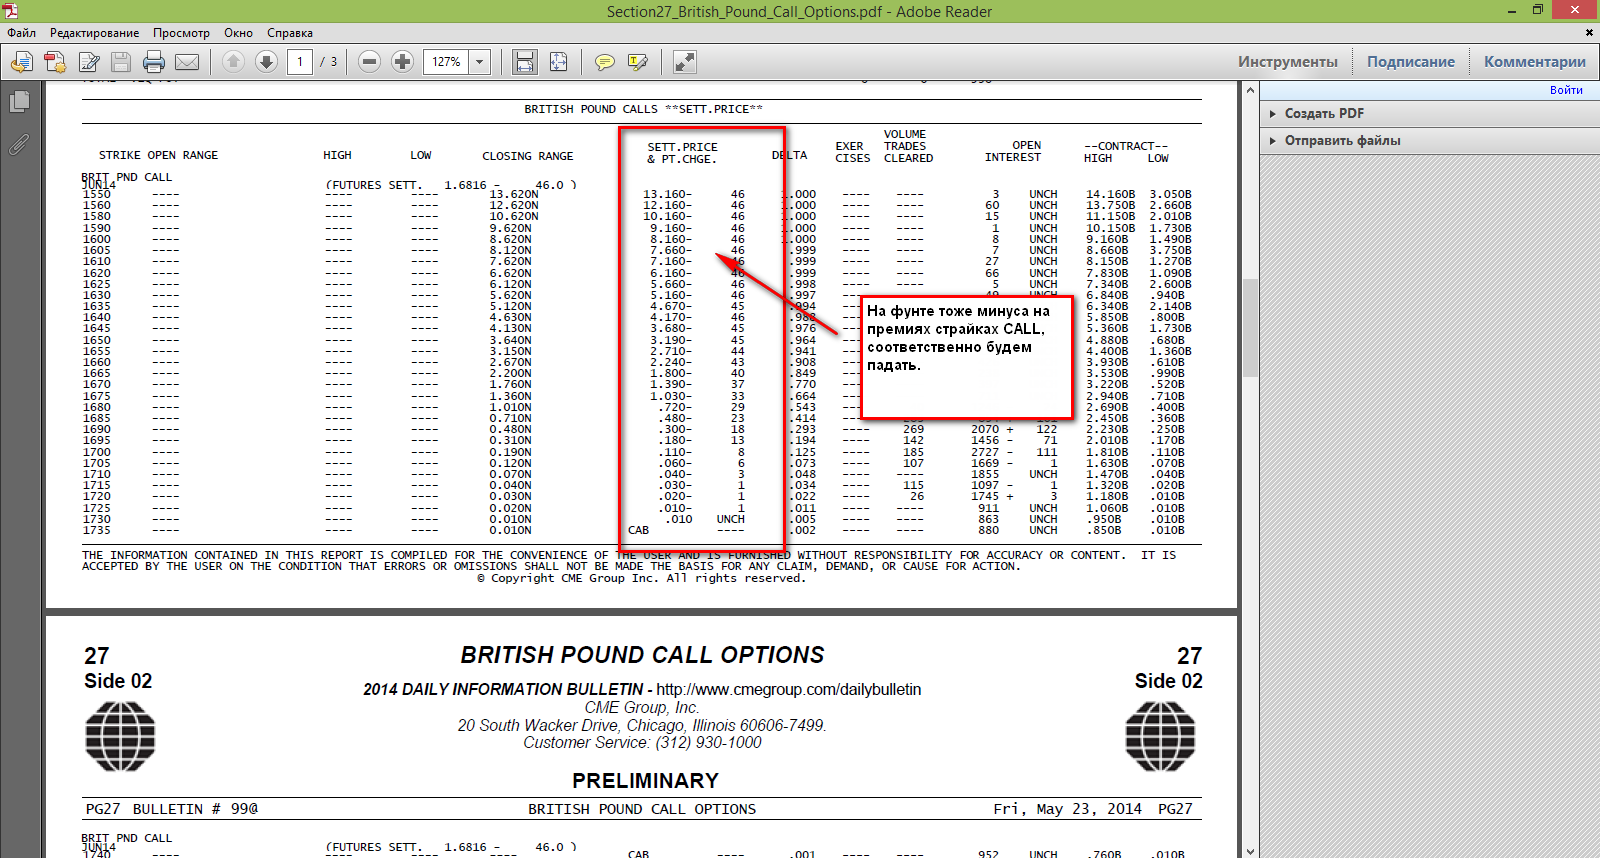Viewport: 1600px width, 858px height.
Task: Click the OPEN INTEREST column header
Action: click(1013, 151)
